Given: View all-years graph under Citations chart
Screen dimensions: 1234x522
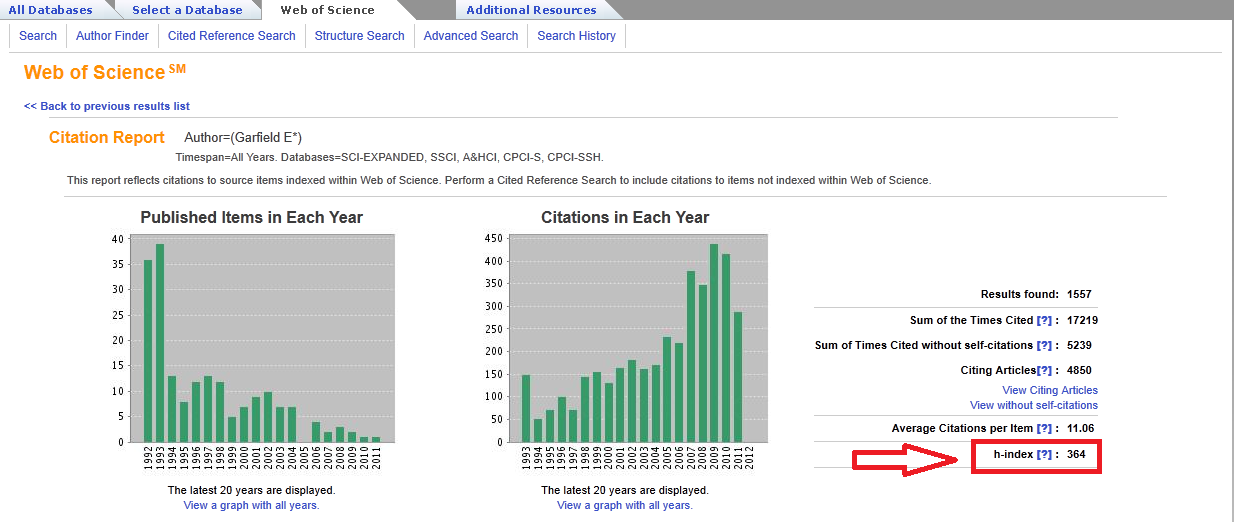Looking at the screenshot, I should coord(625,505).
